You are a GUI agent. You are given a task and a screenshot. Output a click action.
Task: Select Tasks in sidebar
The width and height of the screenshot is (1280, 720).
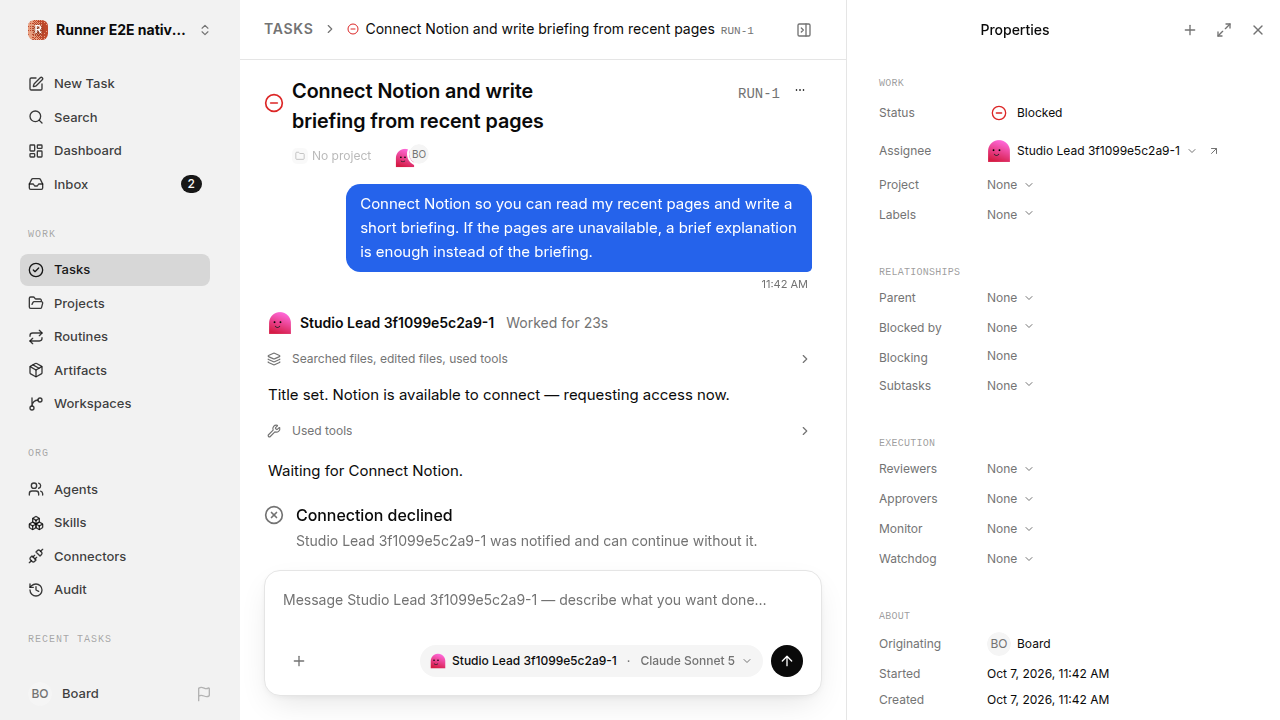pyautogui.click(x=115, y=270)
